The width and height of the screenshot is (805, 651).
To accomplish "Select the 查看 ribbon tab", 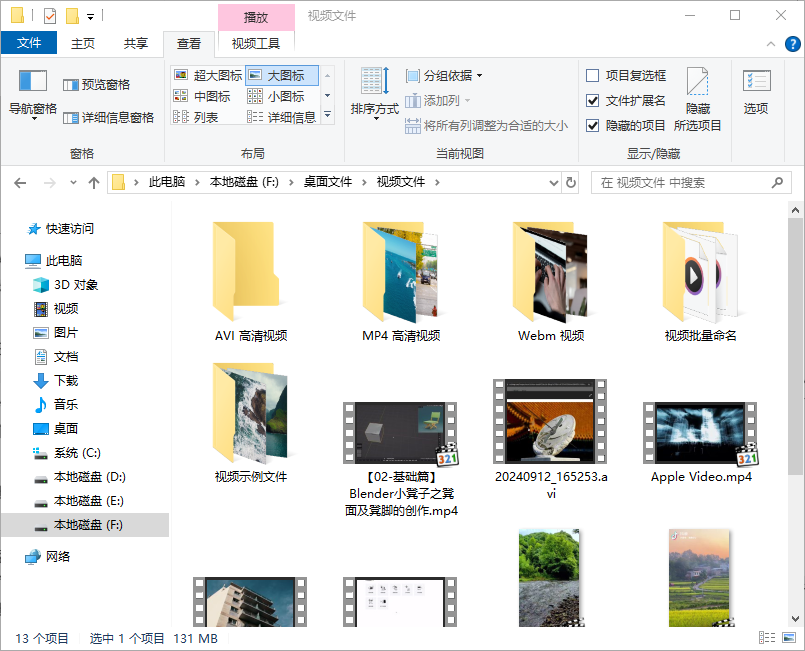I will pyautogui.click(x=189, y=44).
